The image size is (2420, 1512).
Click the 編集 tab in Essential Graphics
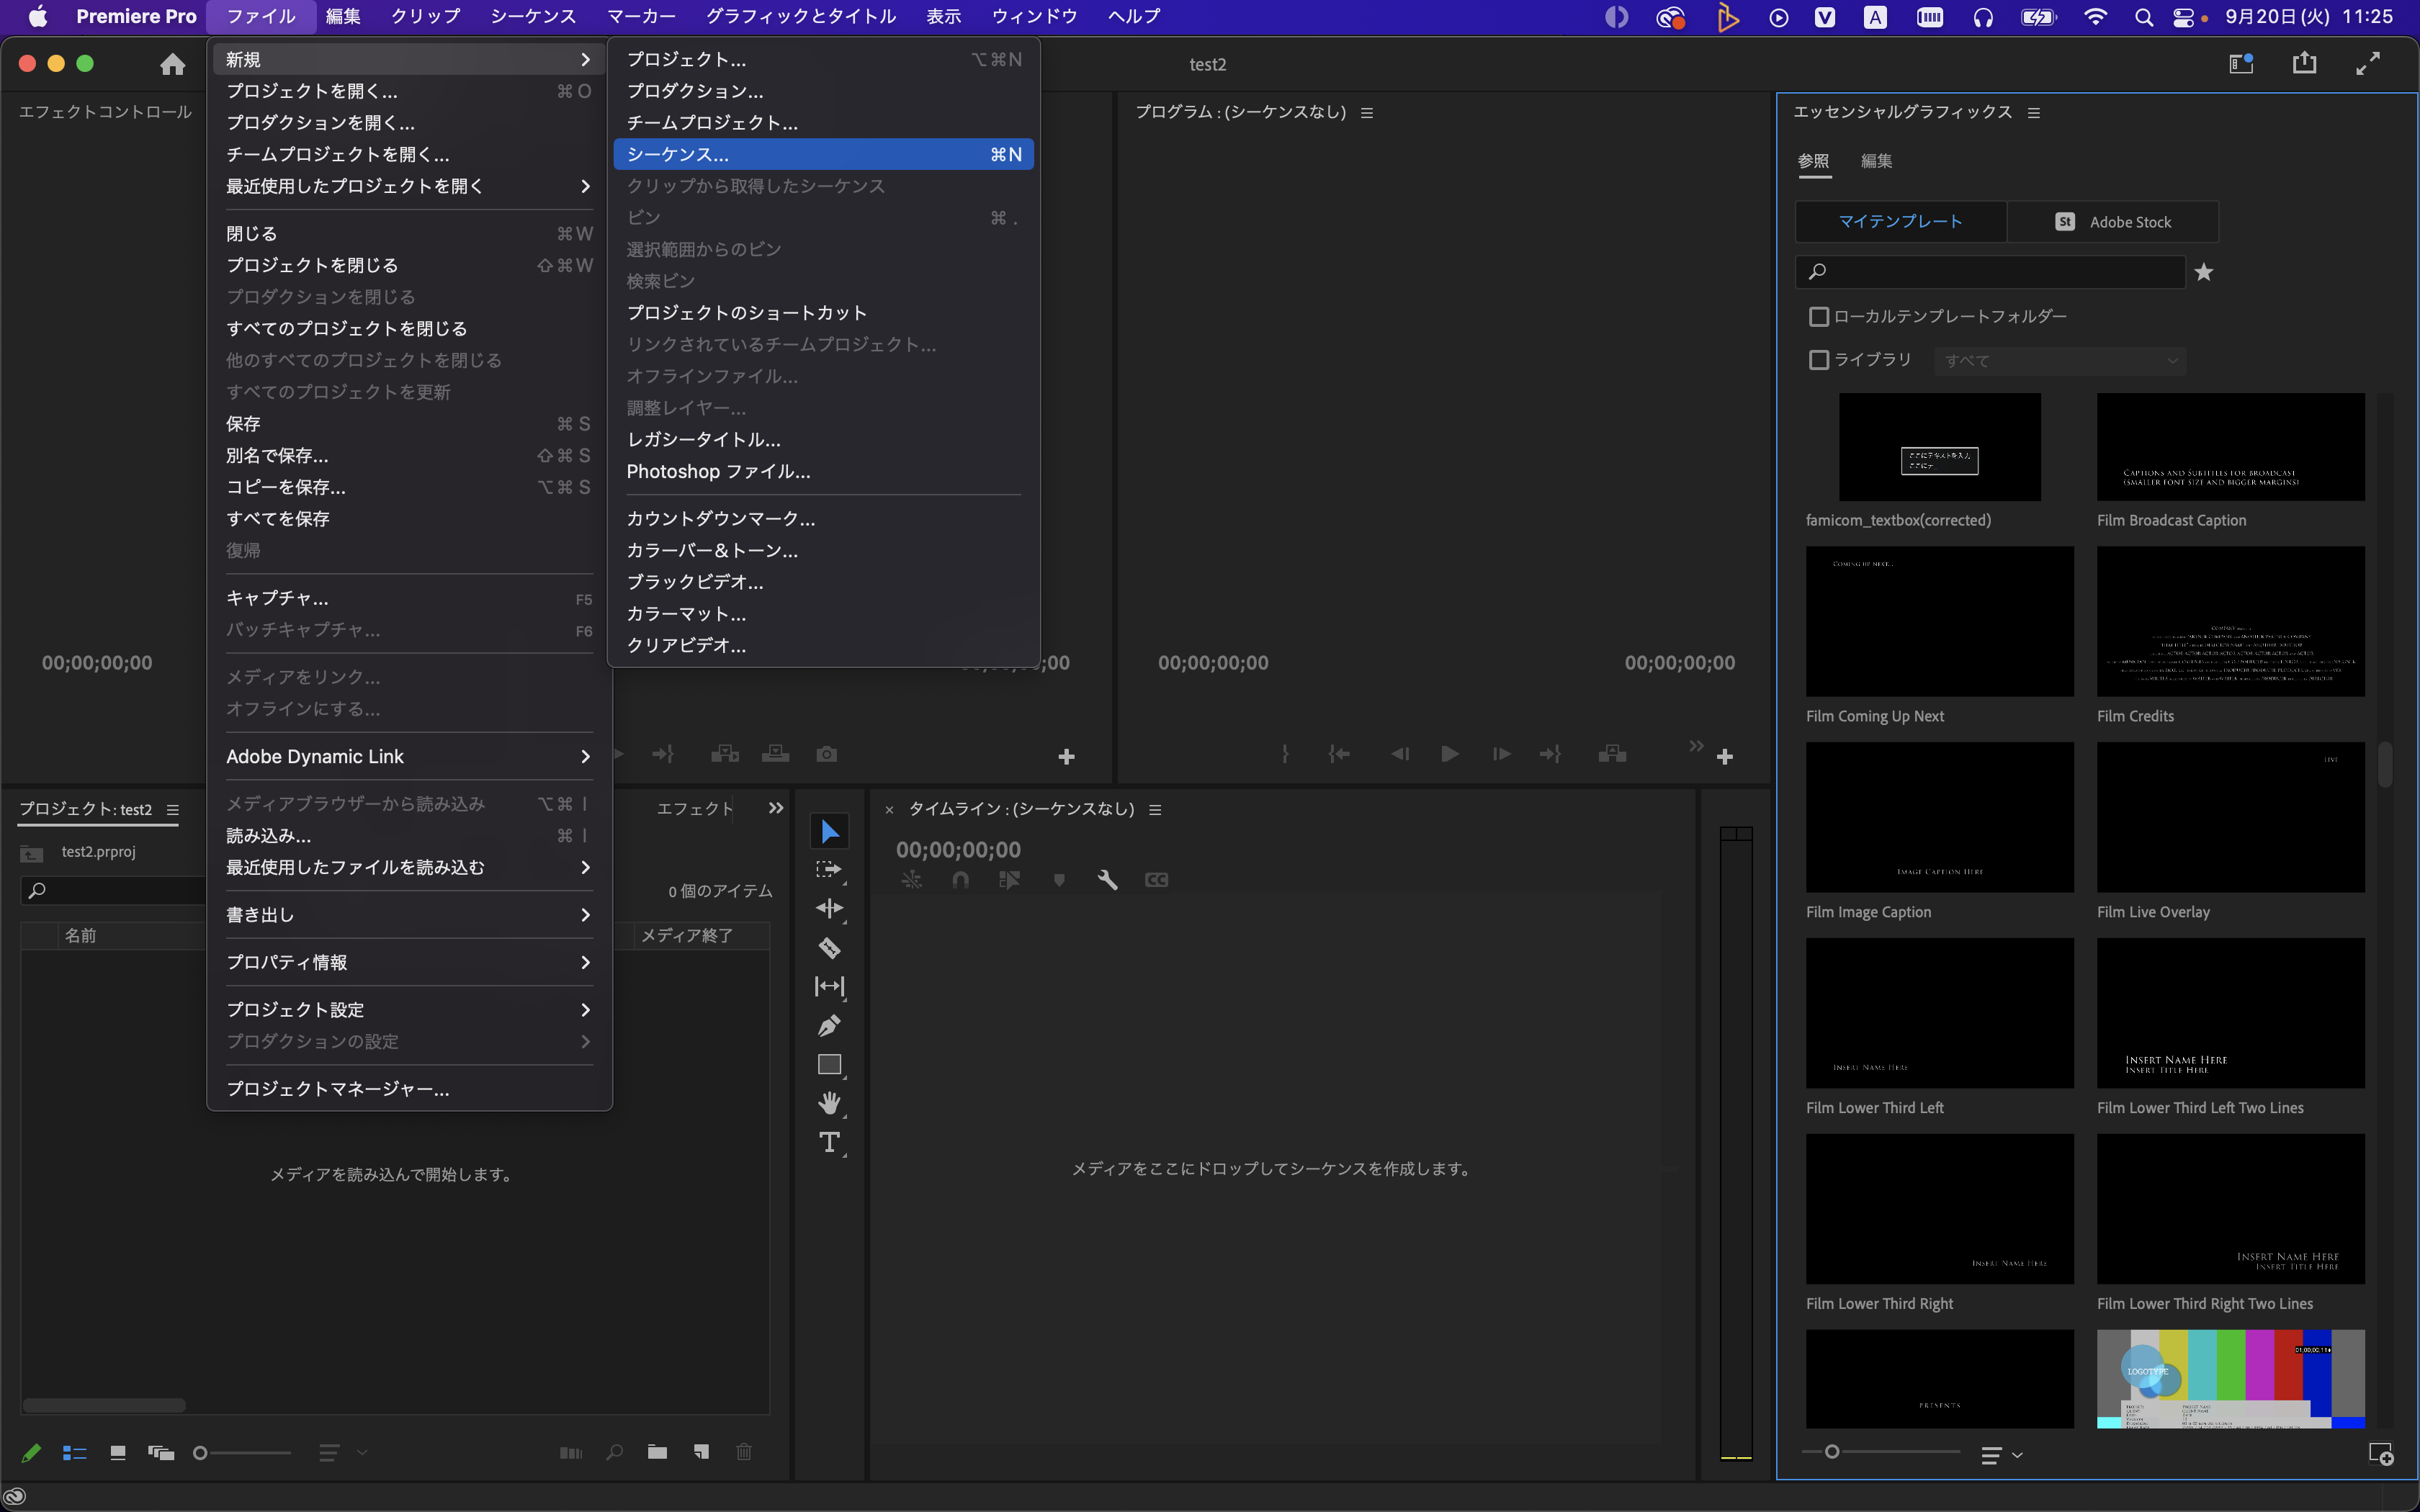tap(1875, 161)
